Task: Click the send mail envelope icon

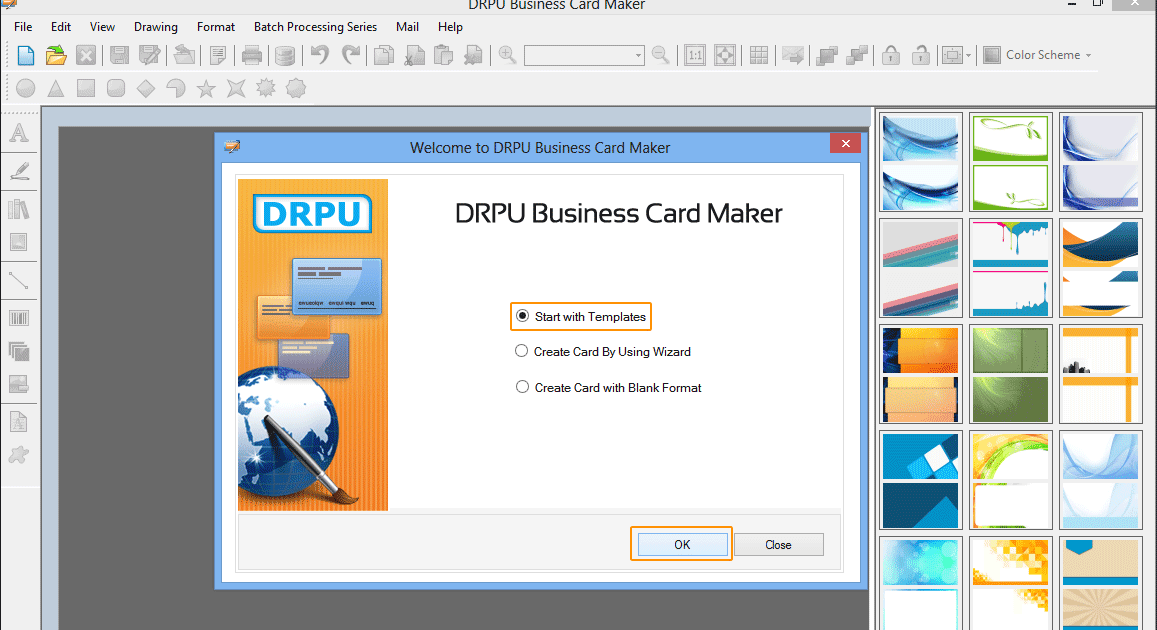Action: [x=792, y=55]
